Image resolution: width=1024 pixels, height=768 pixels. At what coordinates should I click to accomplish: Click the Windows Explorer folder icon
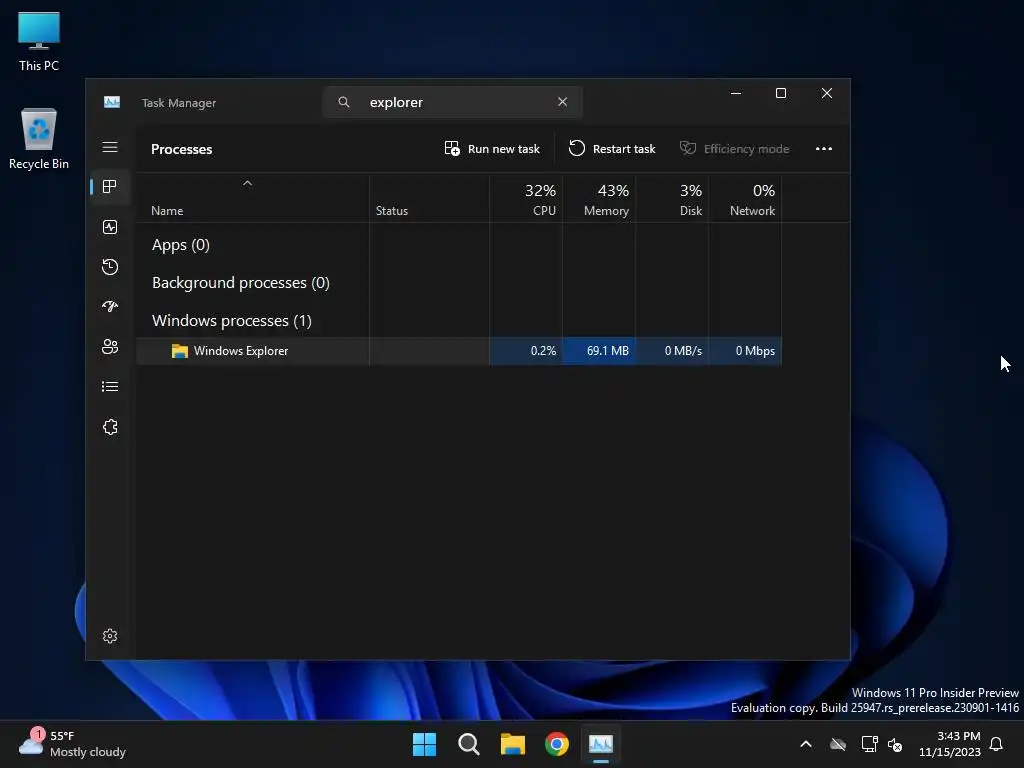tap(180, 351)
